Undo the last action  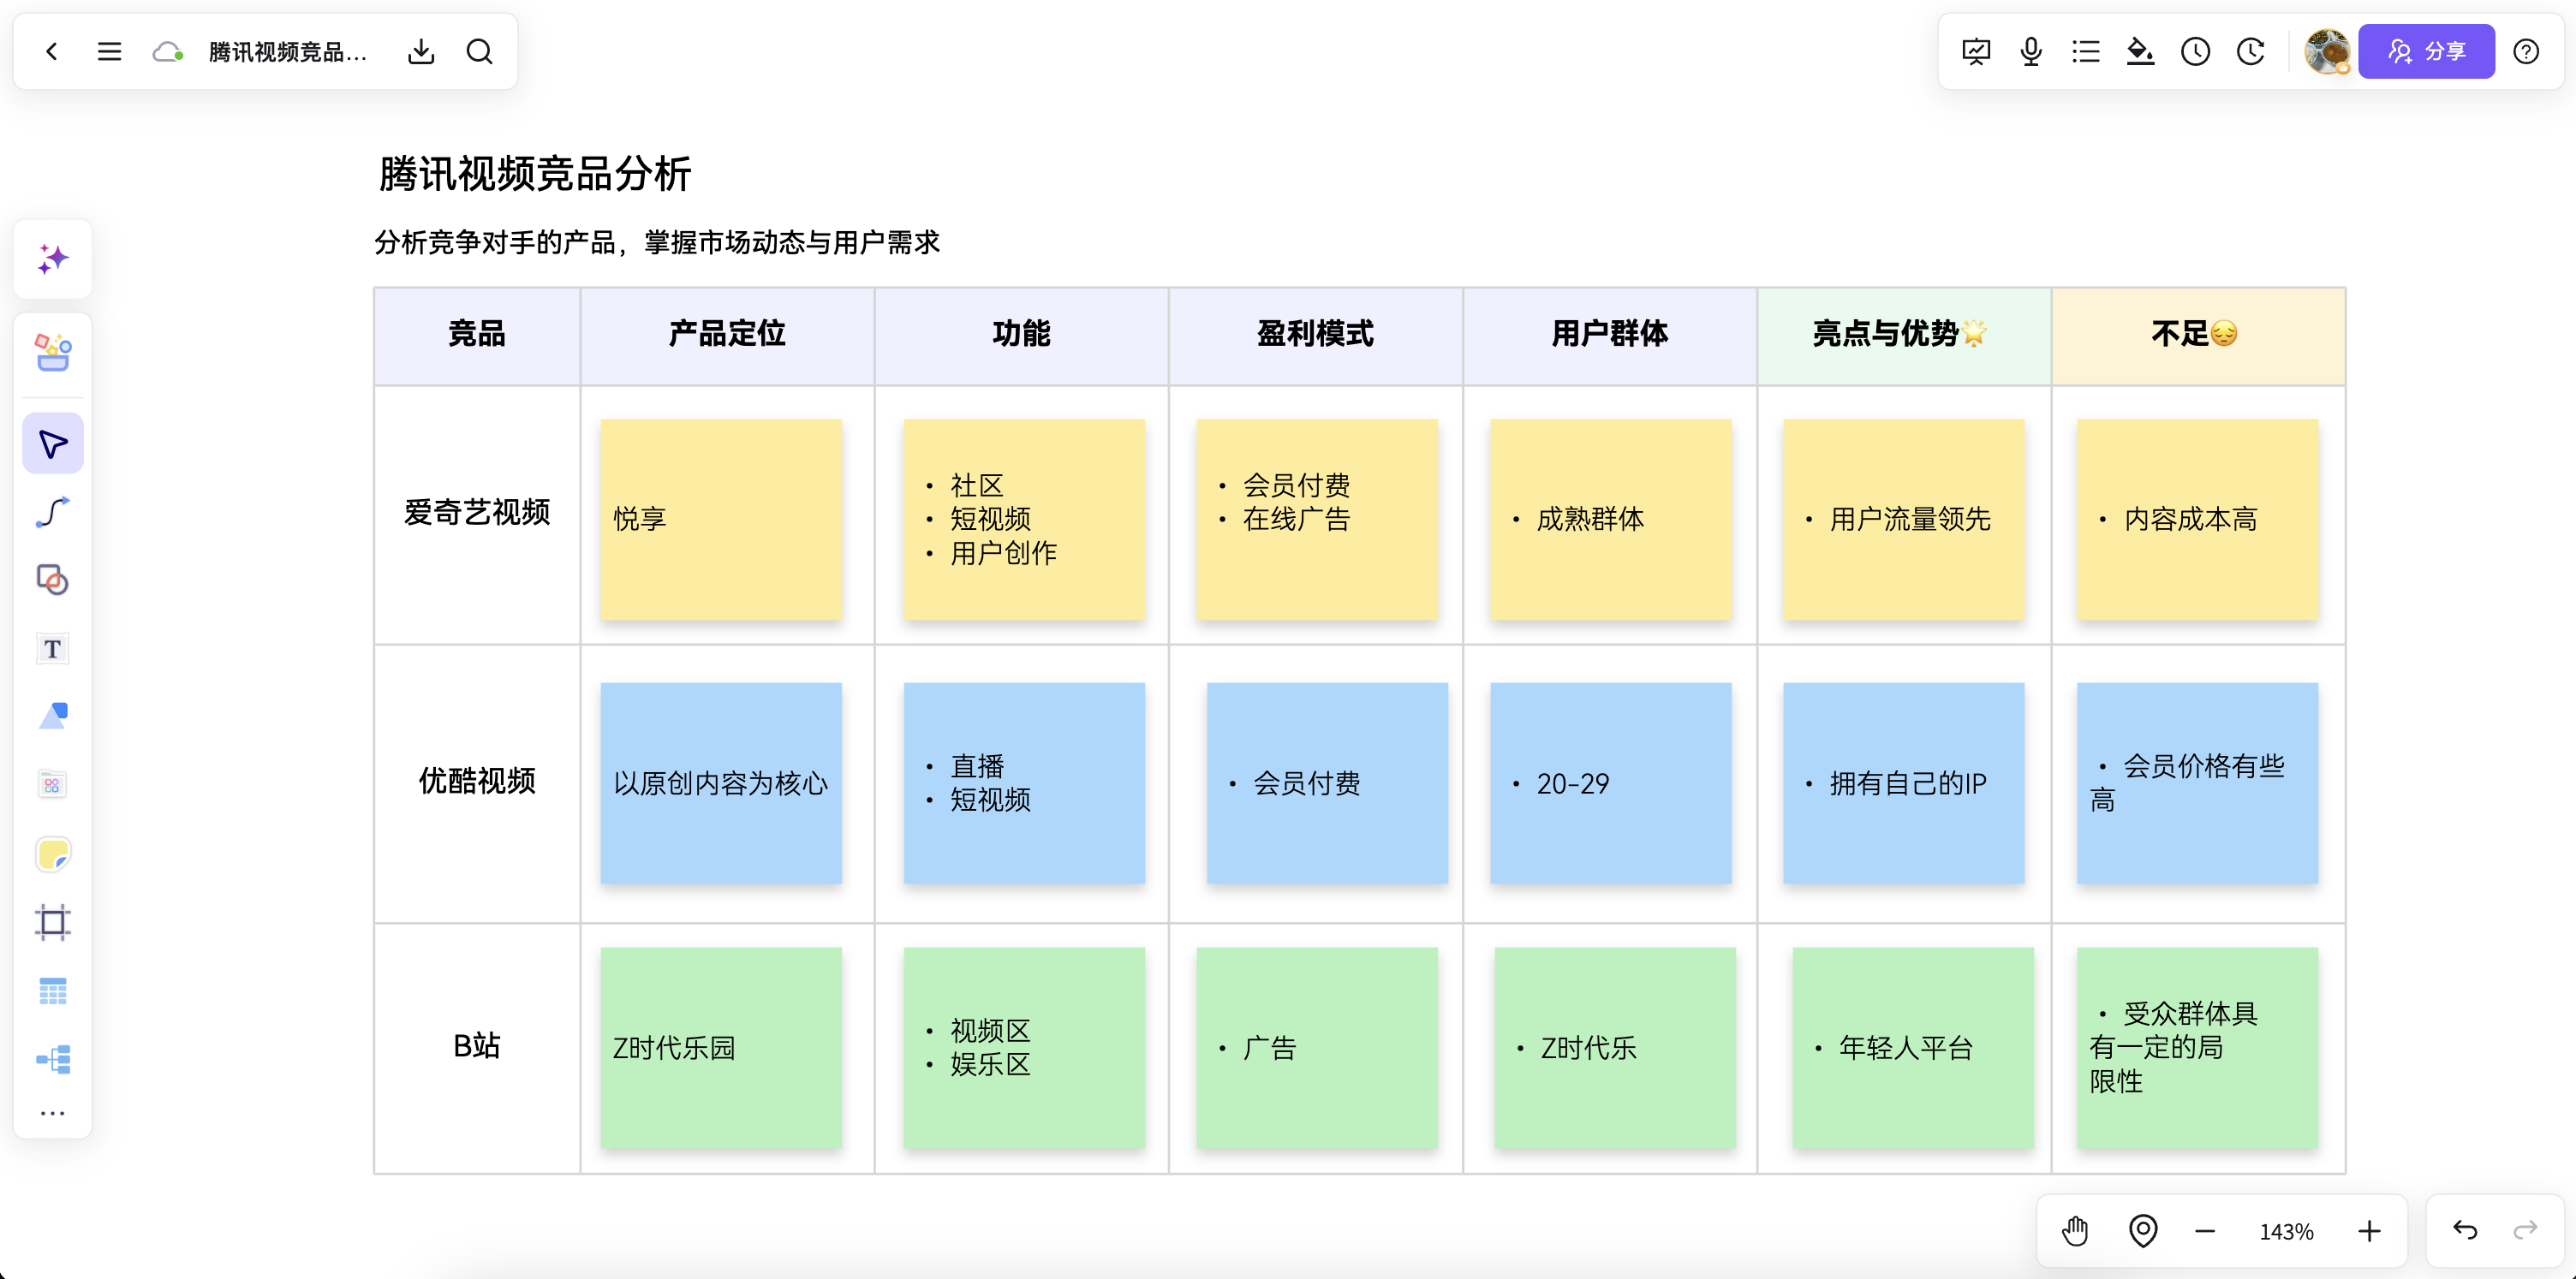pos(2465,1229)
